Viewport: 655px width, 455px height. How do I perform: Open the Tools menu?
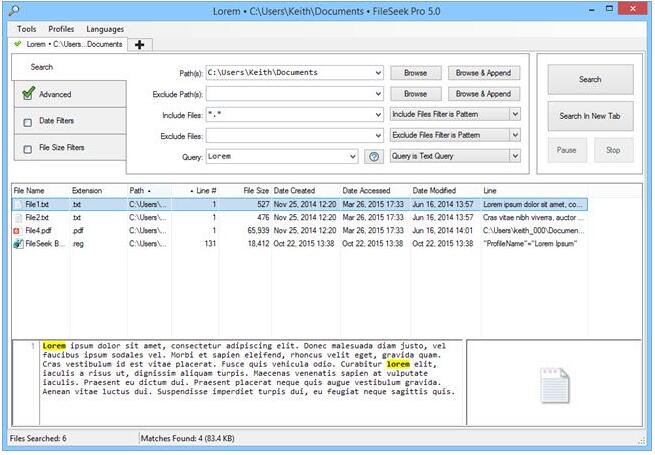pyautogui.click(x=26, y=29)
